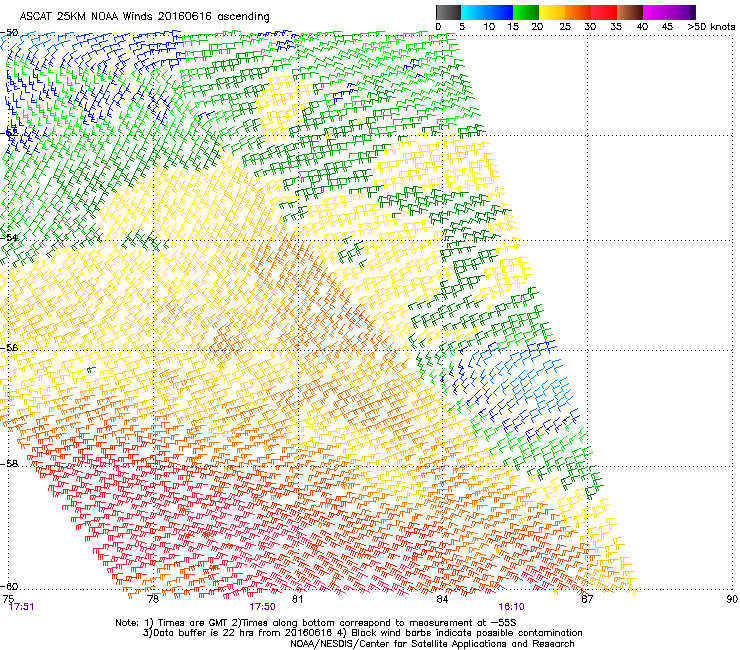This screenshot has height=650, width=740.
Task: Click the '87' longitude axis label
Action: [x=587, y=599]
